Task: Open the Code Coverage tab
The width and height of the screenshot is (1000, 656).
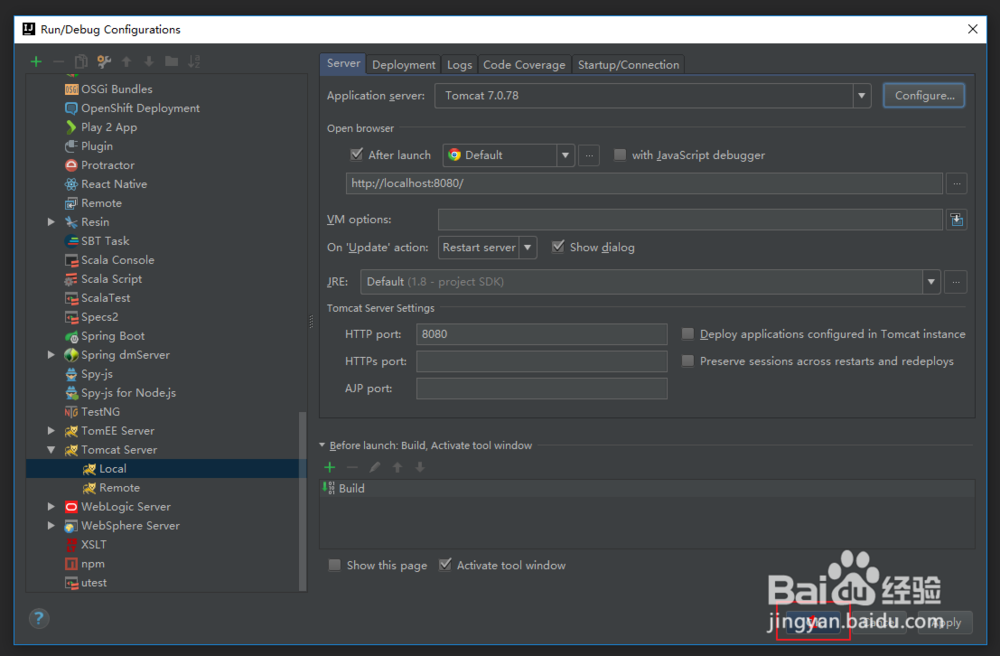Action: (524, 65)
